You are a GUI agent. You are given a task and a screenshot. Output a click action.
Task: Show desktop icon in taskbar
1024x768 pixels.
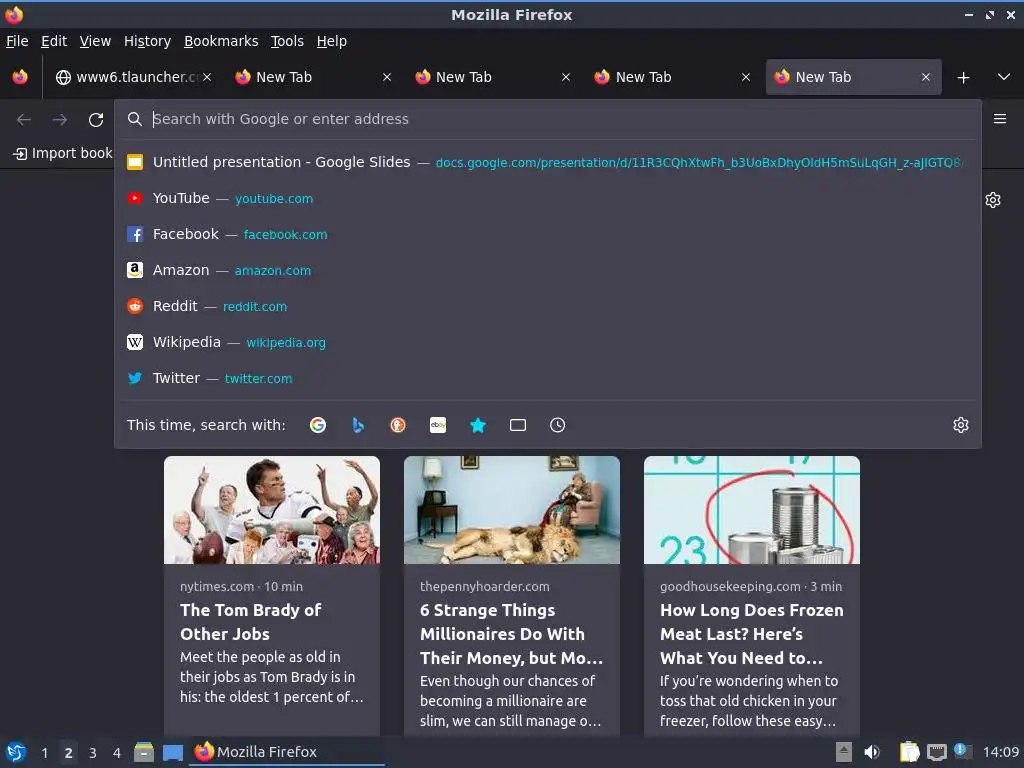[173, 752]
